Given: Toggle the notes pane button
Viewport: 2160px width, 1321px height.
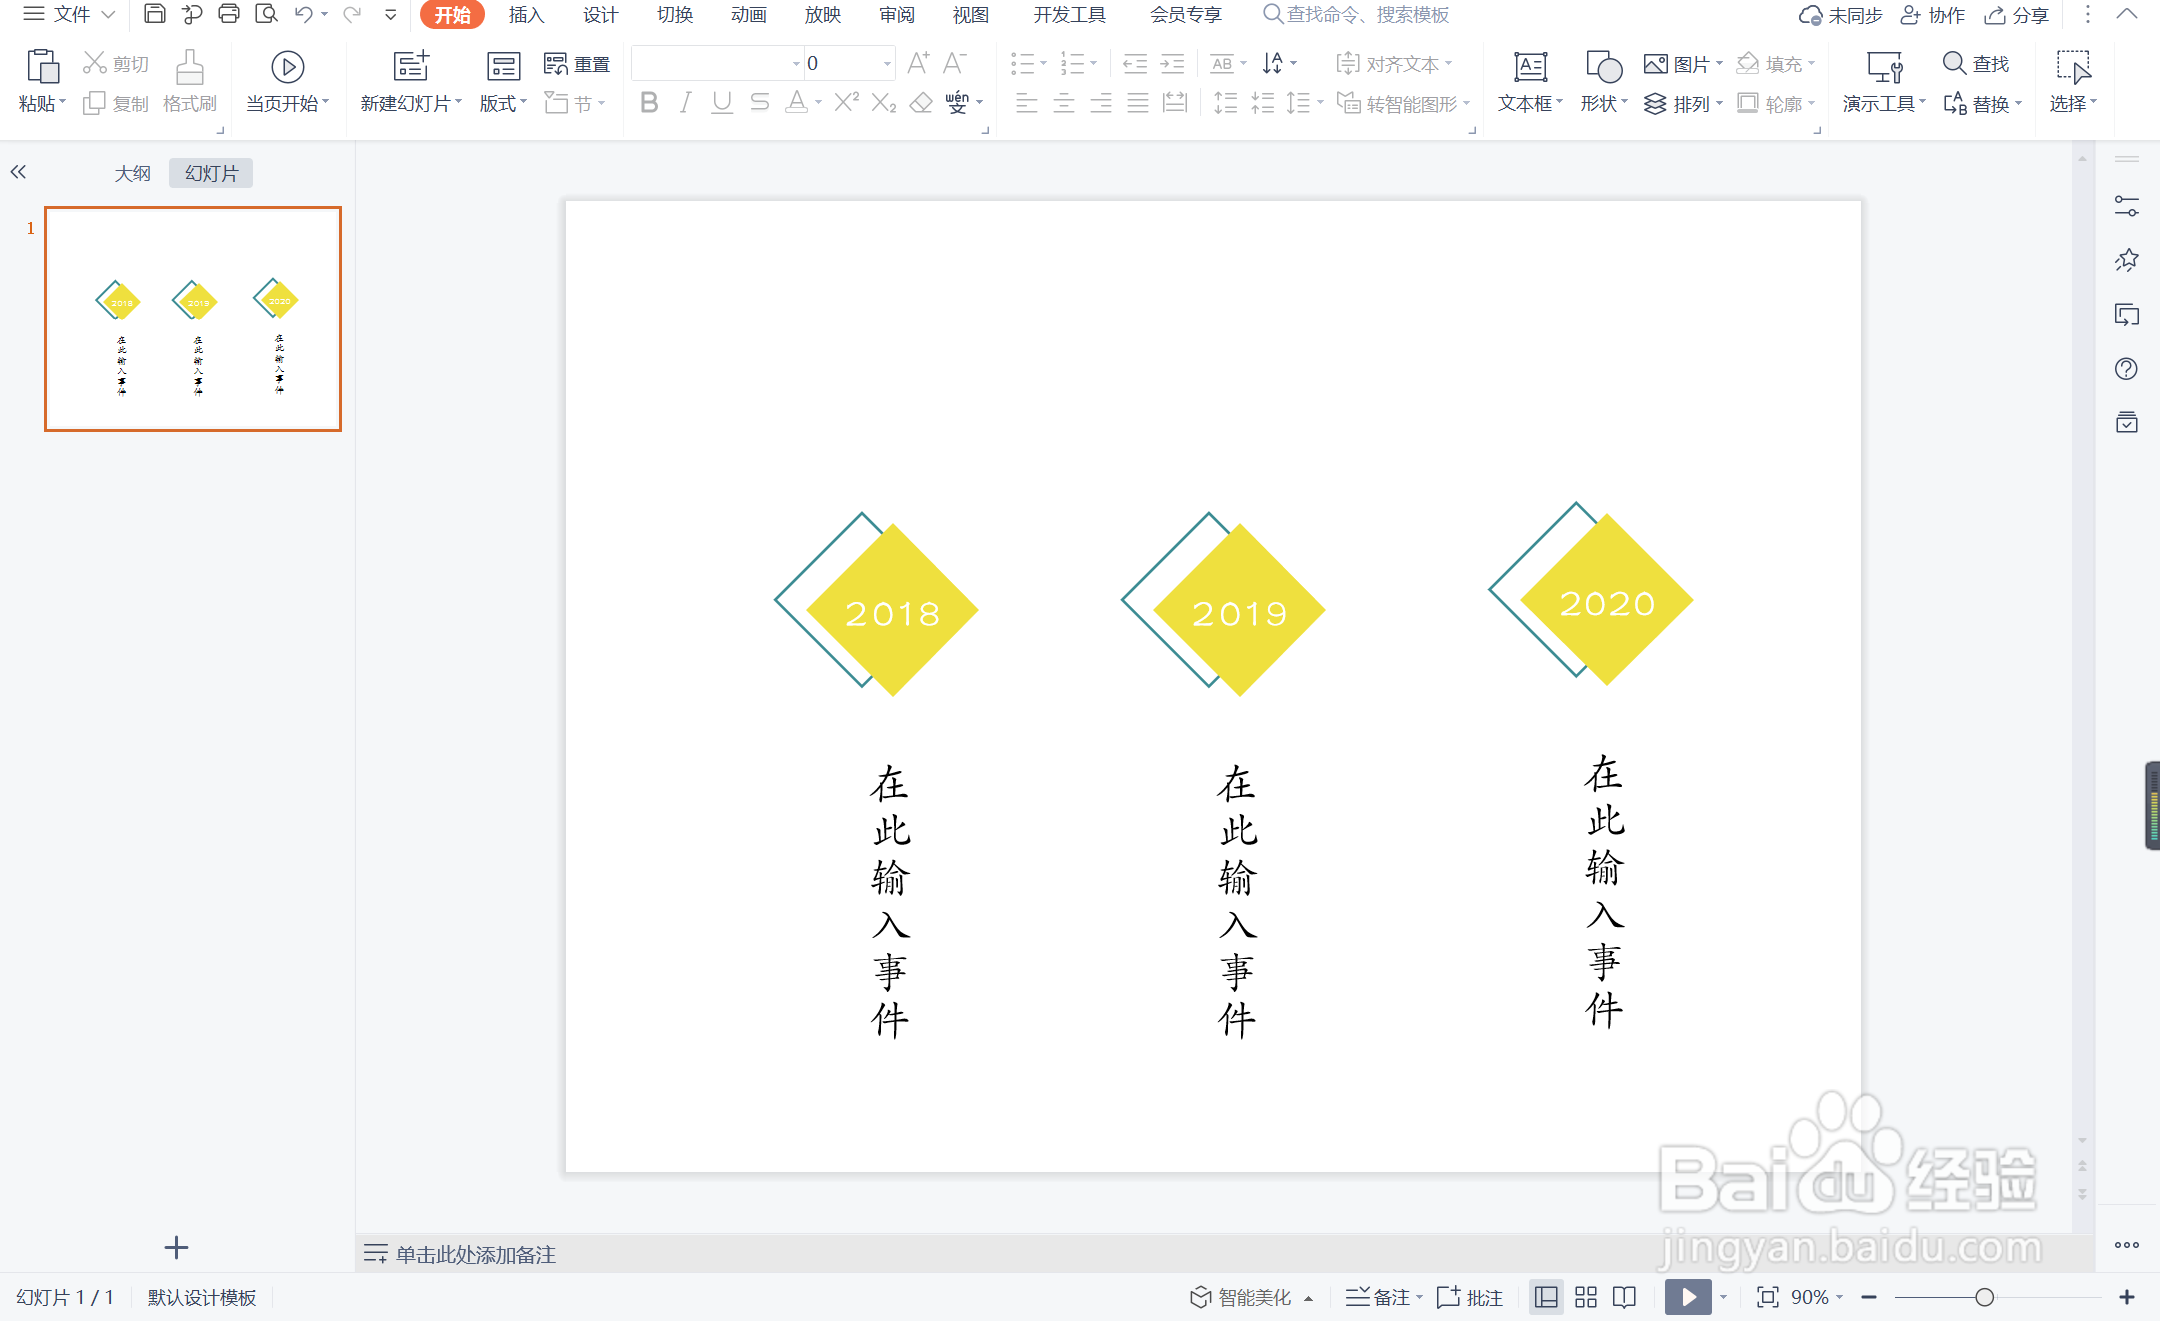Looking at the screenshot, I should click(1381, 1297).
